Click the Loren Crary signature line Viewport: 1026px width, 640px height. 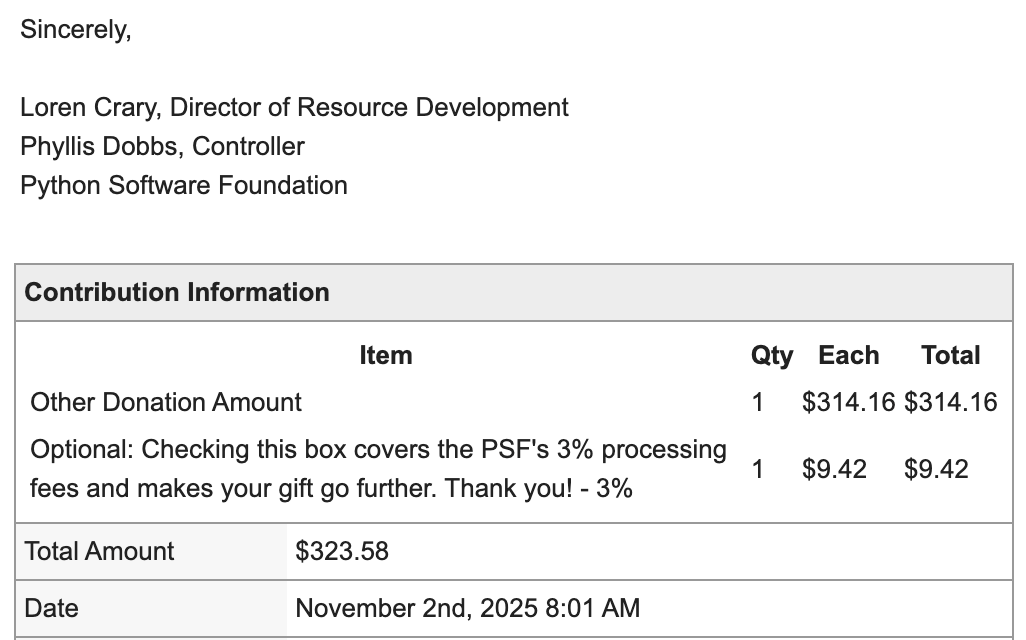pos(294,107)
